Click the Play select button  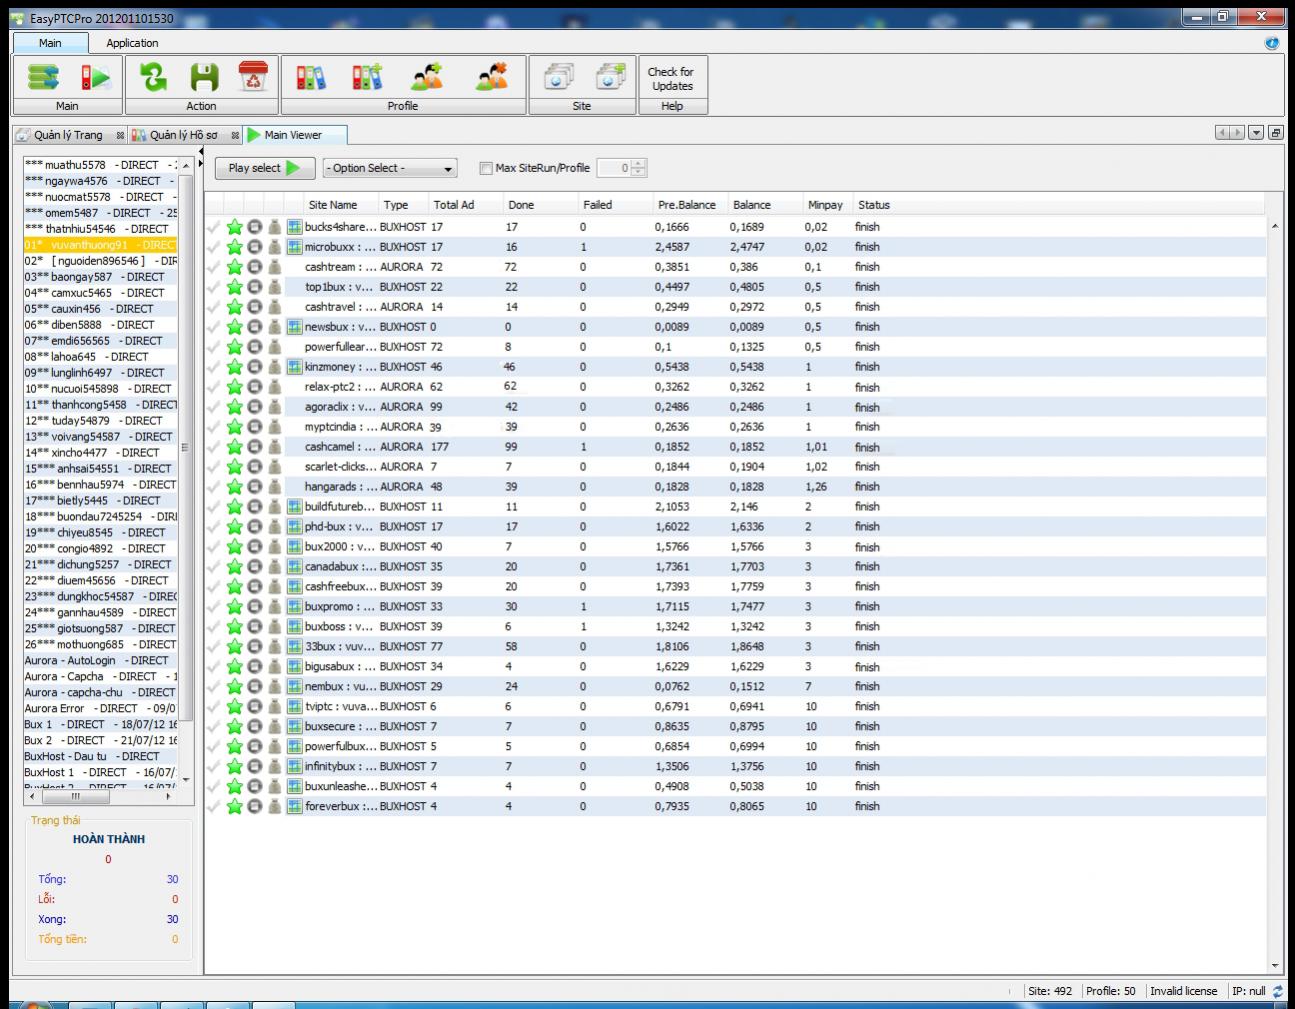pyautogui.click(x=264, y=168)
